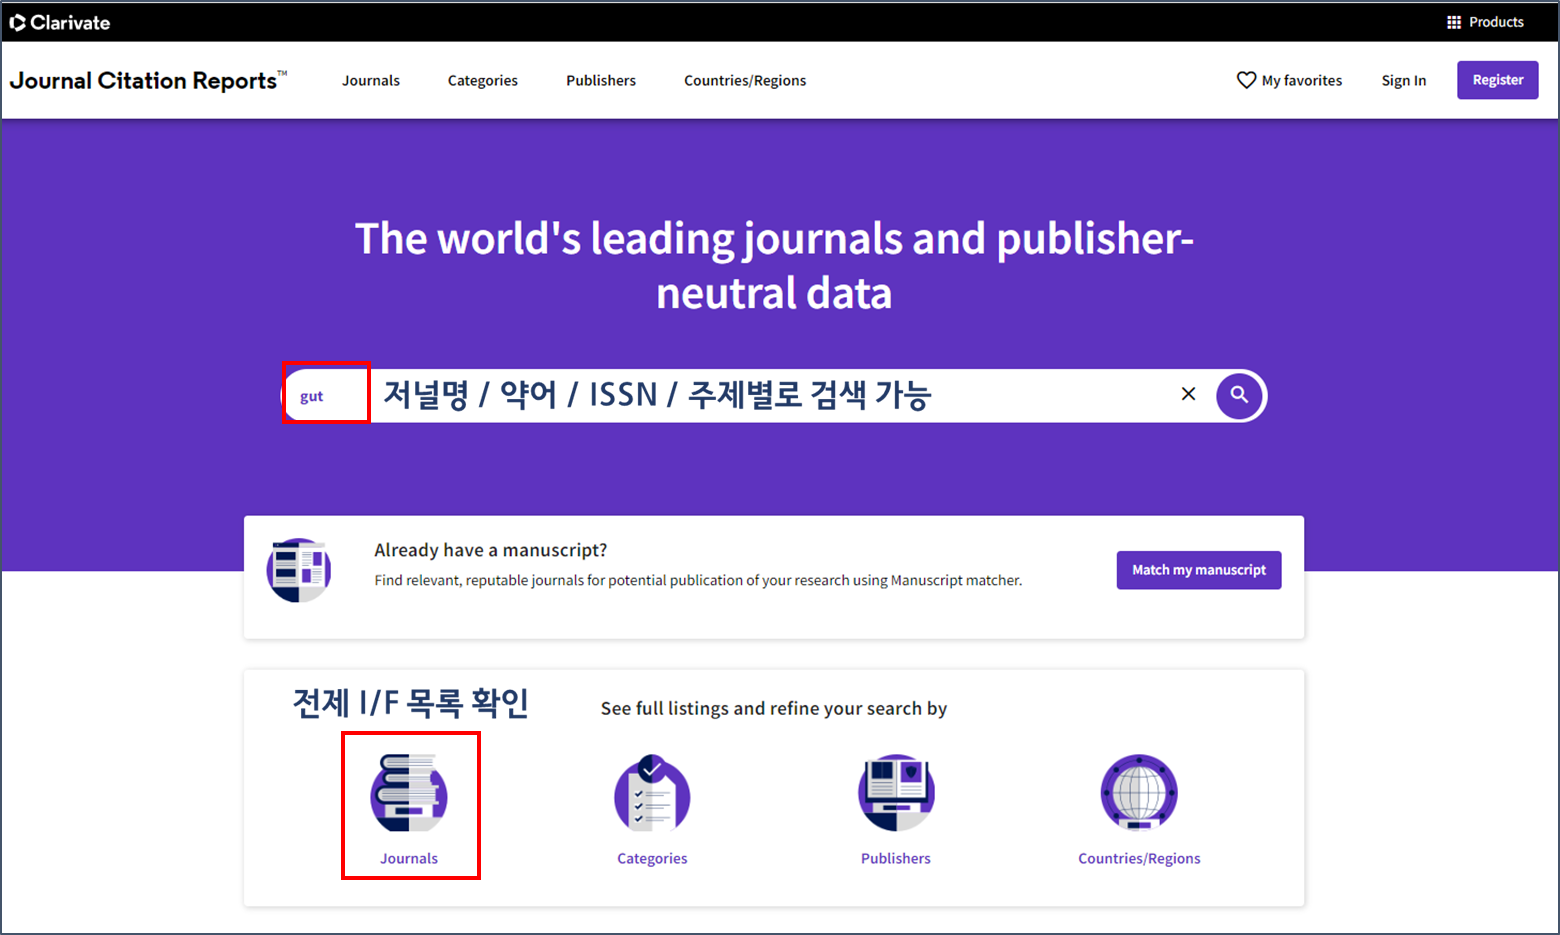Click the Match my manuscript button
1560x935 pixels.
tap(1199, 570)
